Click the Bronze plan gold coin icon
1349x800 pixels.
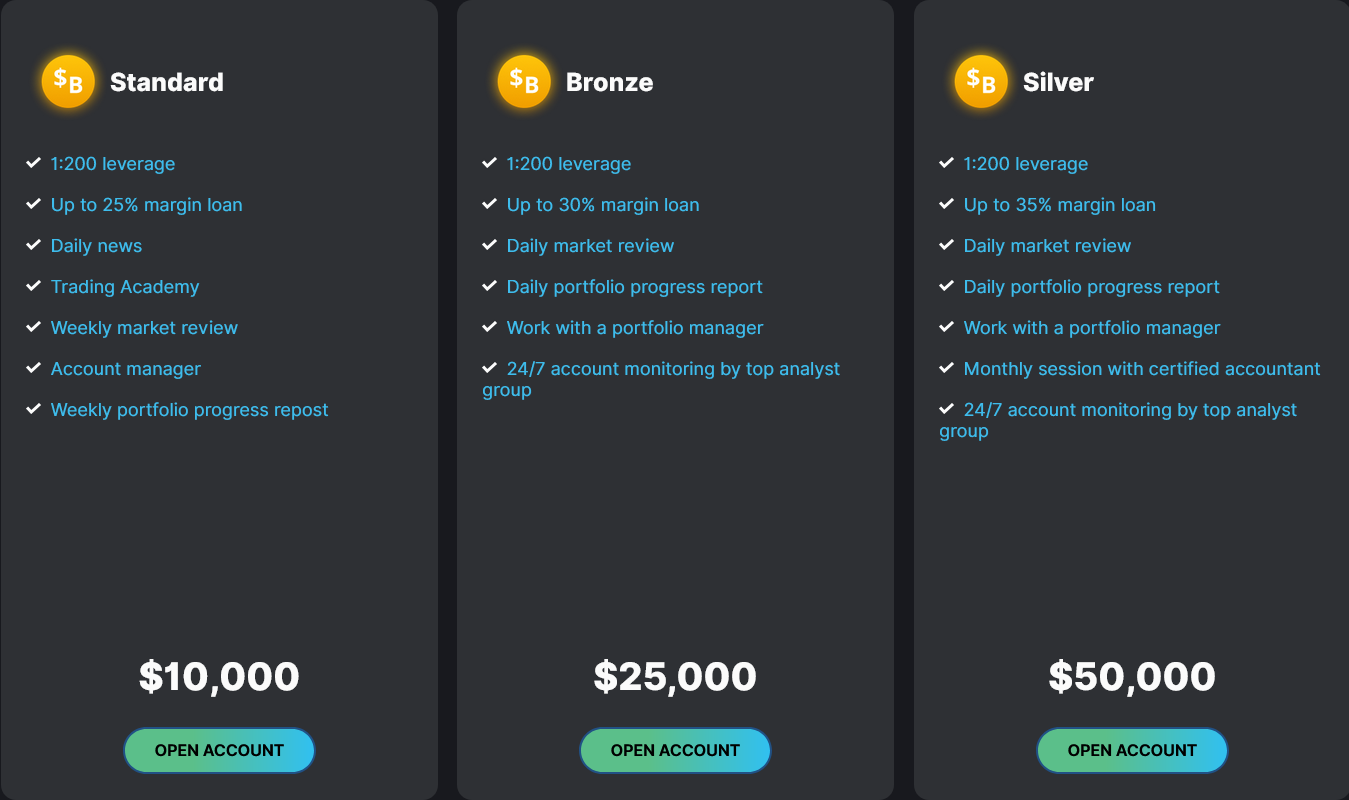pos(524,81)
